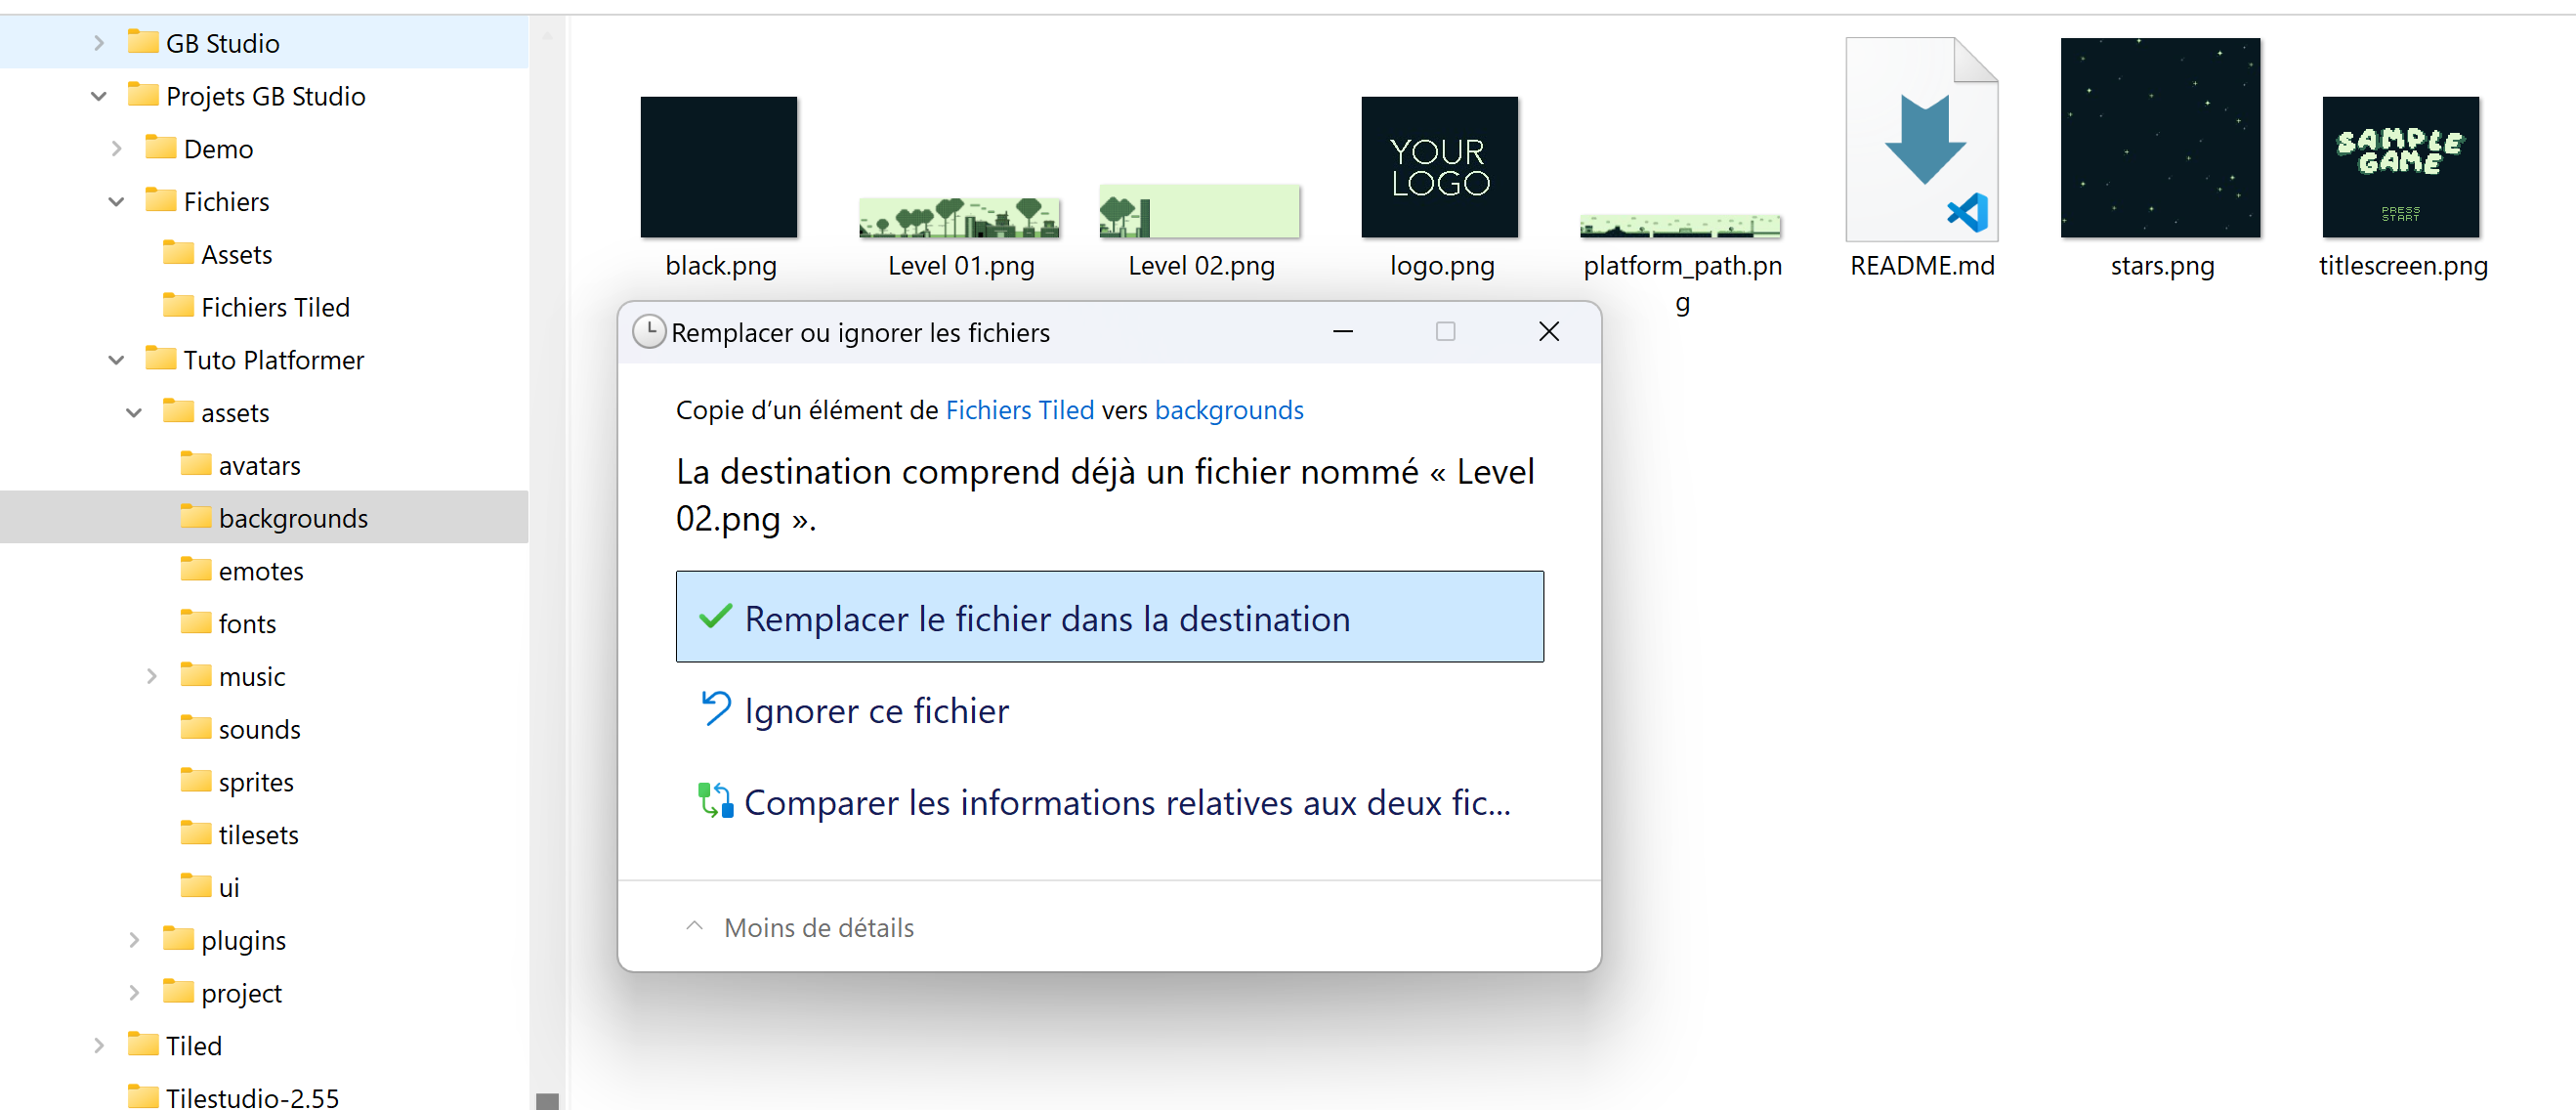Image resolution: width=2576 pixels, height=1110 pixels.
Task: Select the stars.png thumbnail
Action: click(x=2160, y=138)
